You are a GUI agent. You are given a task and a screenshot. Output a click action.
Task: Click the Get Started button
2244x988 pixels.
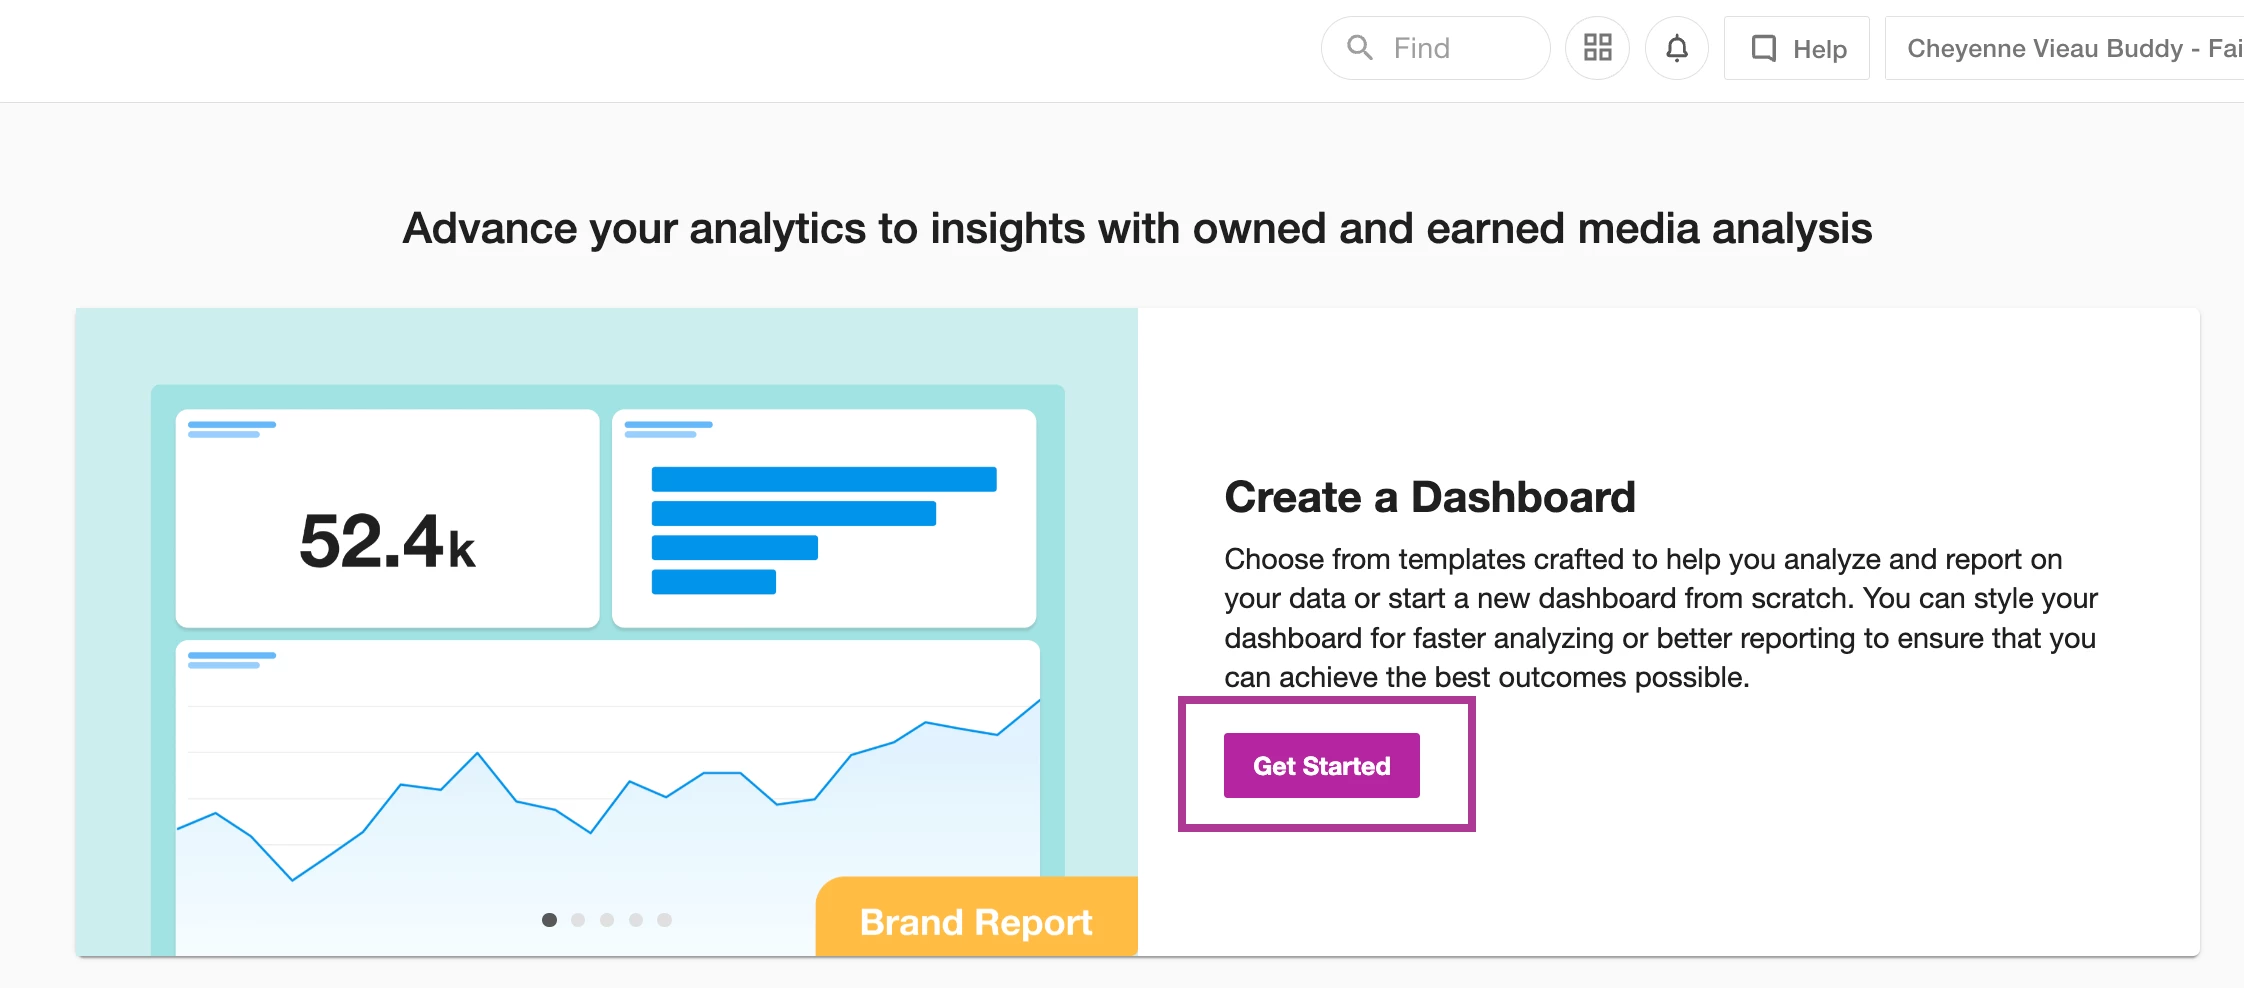[x=1321, y=765]
